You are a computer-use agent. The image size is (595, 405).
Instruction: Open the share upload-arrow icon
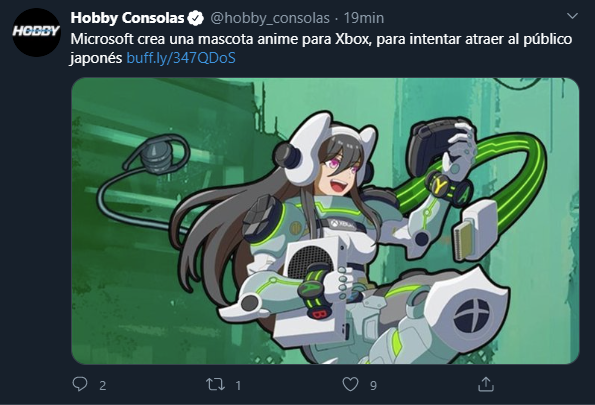pyautogui.click(x=486, y=384)
